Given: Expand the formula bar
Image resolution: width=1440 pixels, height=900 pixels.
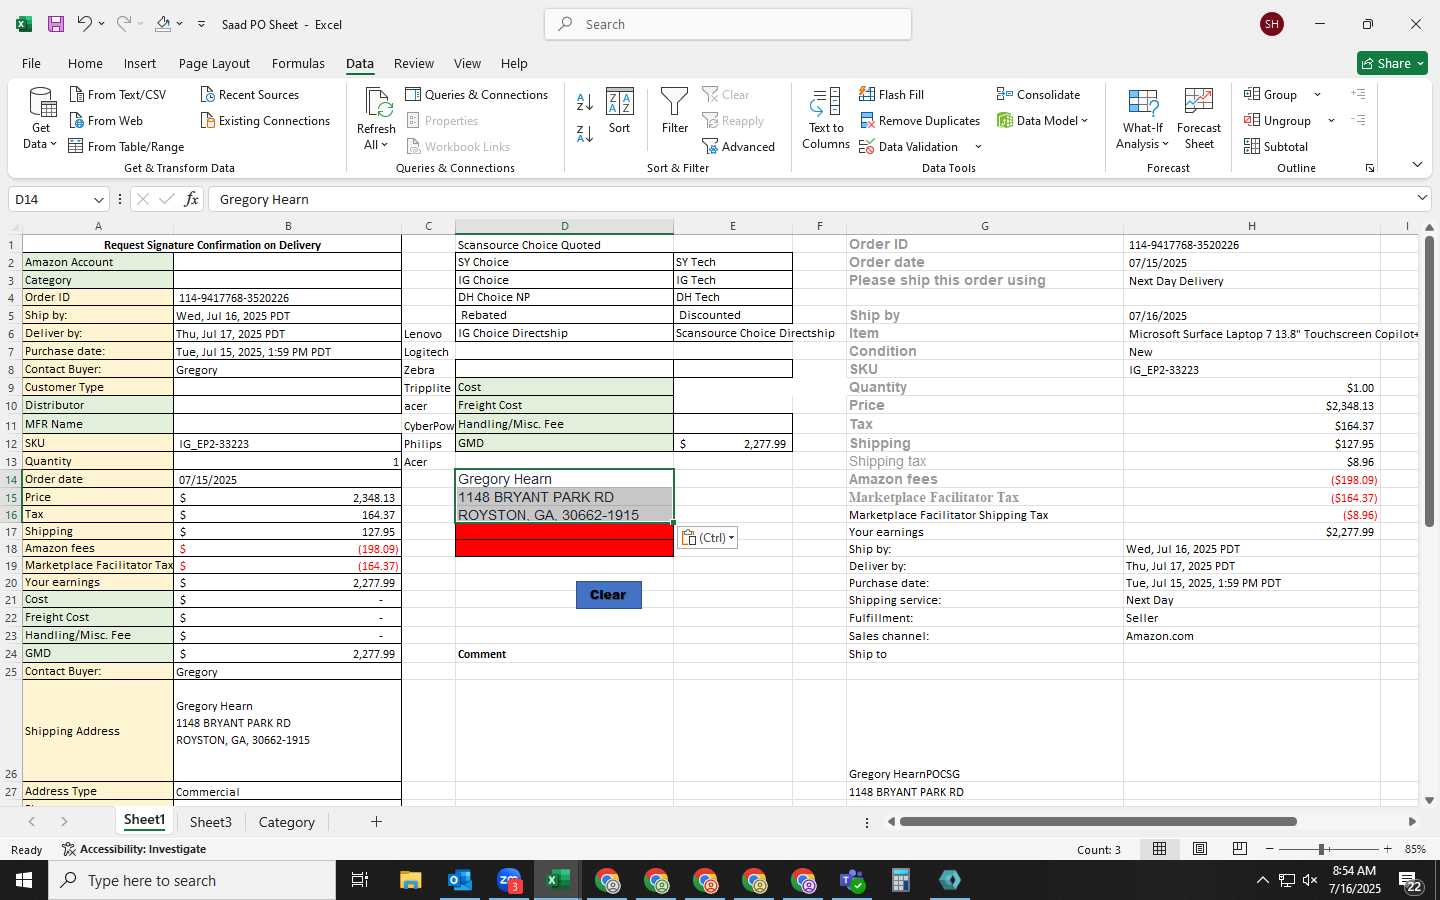Looking at the screenshot, I should (x=1422, y=198).
